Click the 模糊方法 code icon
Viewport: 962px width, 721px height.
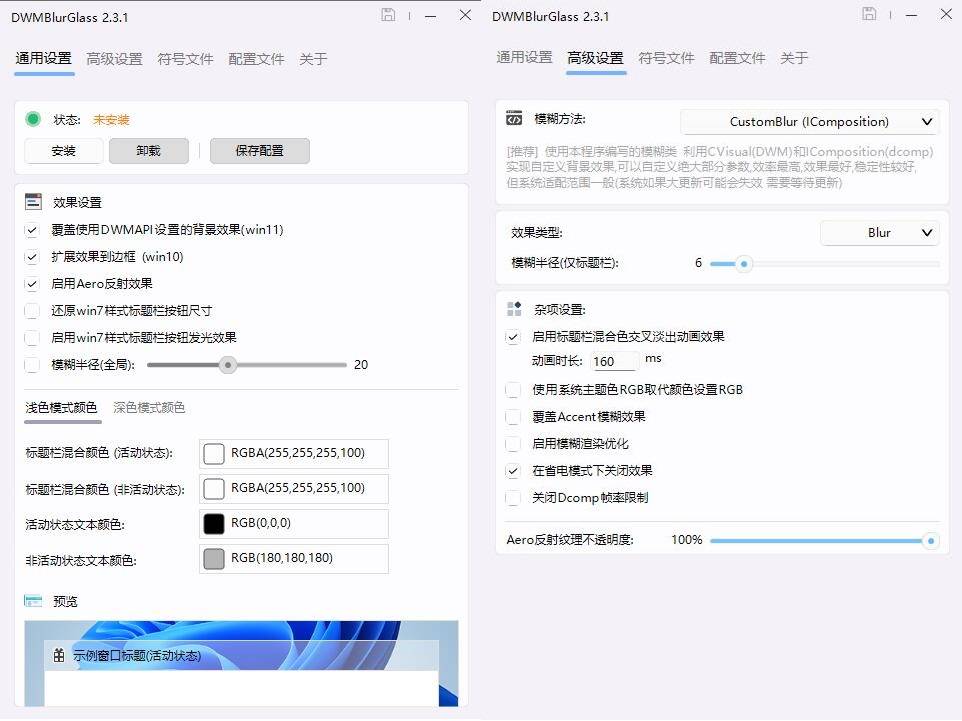[514, 118]
